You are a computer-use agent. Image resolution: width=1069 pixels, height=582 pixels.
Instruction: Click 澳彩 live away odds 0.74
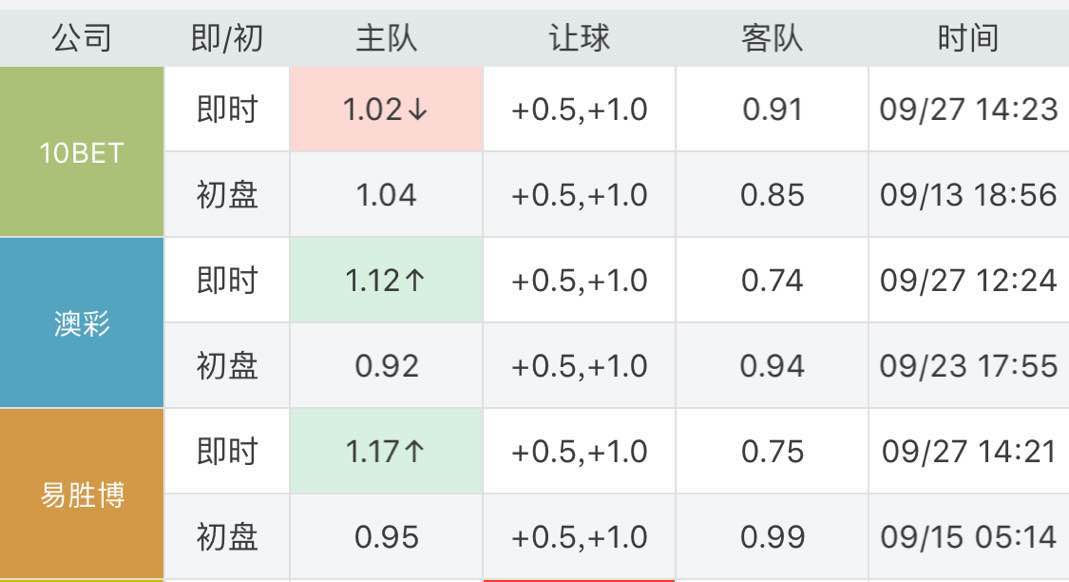coord(772,281)
